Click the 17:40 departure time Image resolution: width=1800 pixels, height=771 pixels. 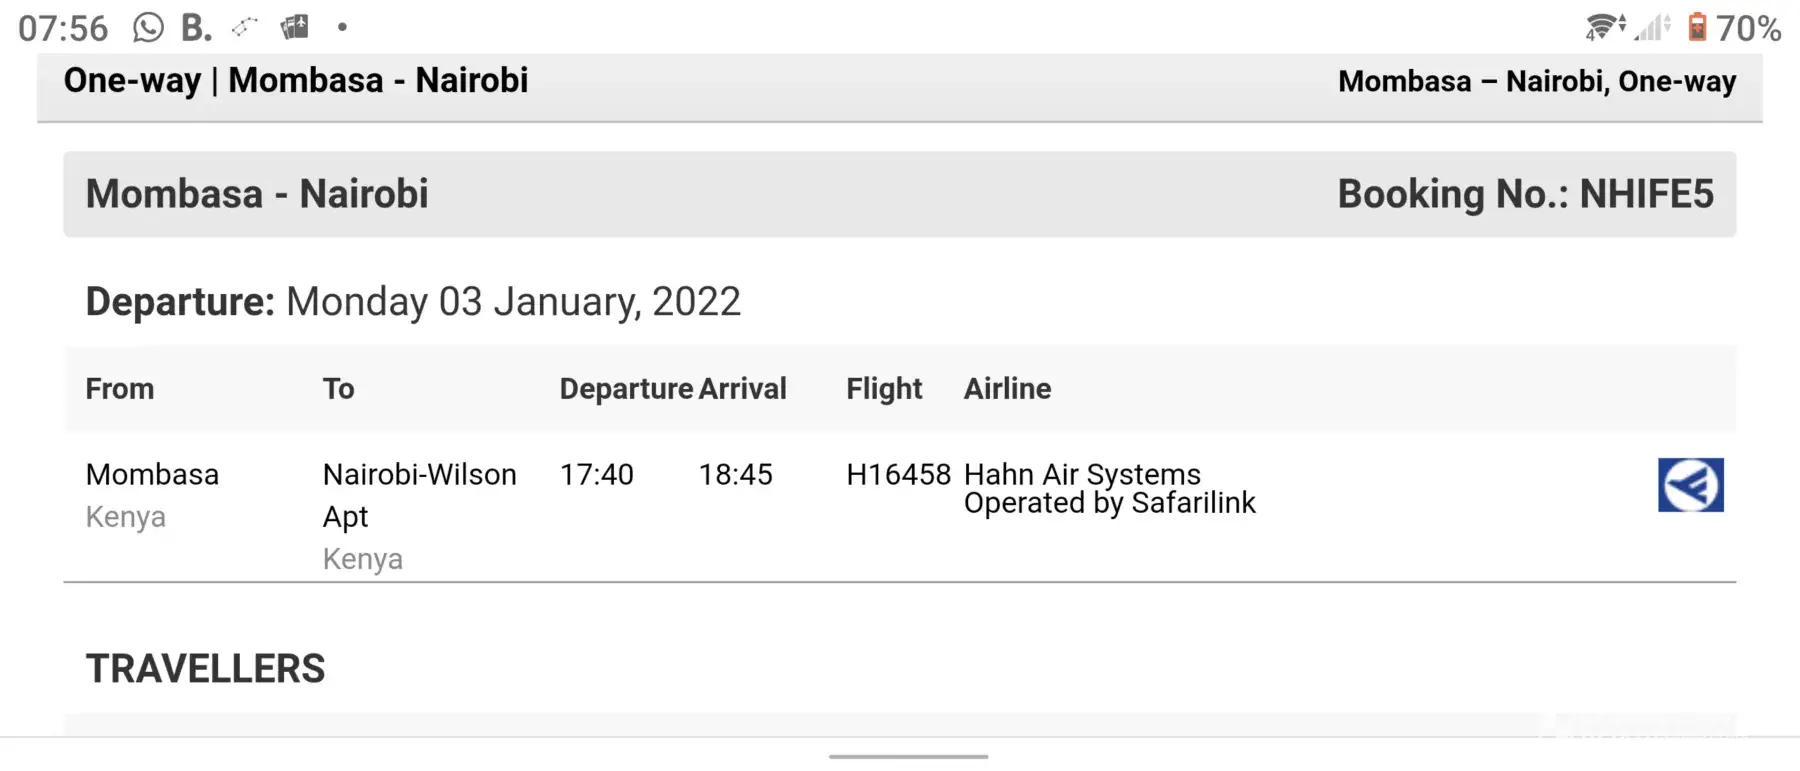coord(597,475)
